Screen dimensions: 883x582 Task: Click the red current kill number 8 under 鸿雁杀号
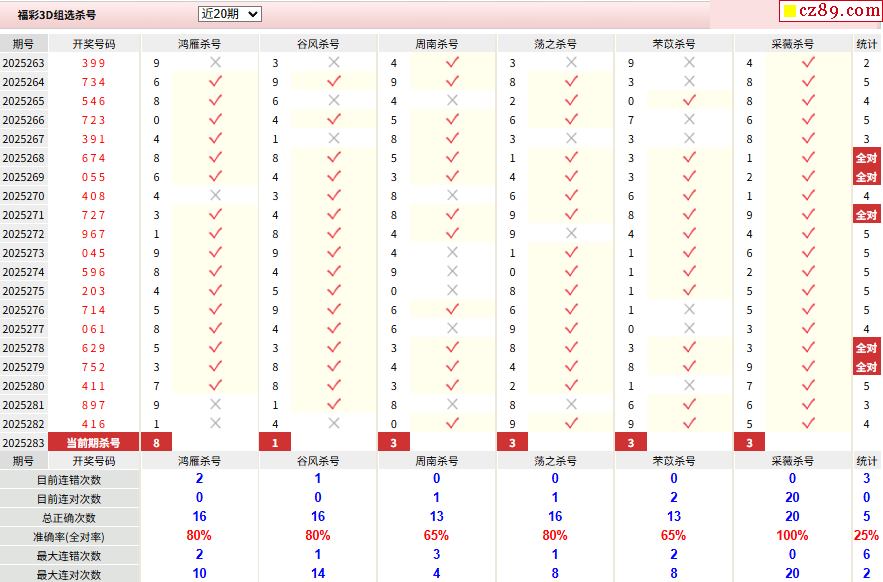pos(156,443)
